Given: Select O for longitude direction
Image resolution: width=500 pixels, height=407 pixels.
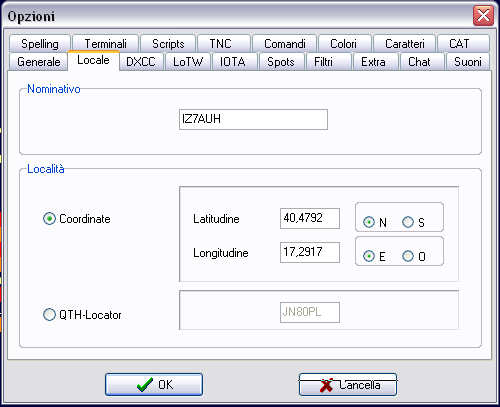Looking at the screenshot, I should click(x=408, y=256).
